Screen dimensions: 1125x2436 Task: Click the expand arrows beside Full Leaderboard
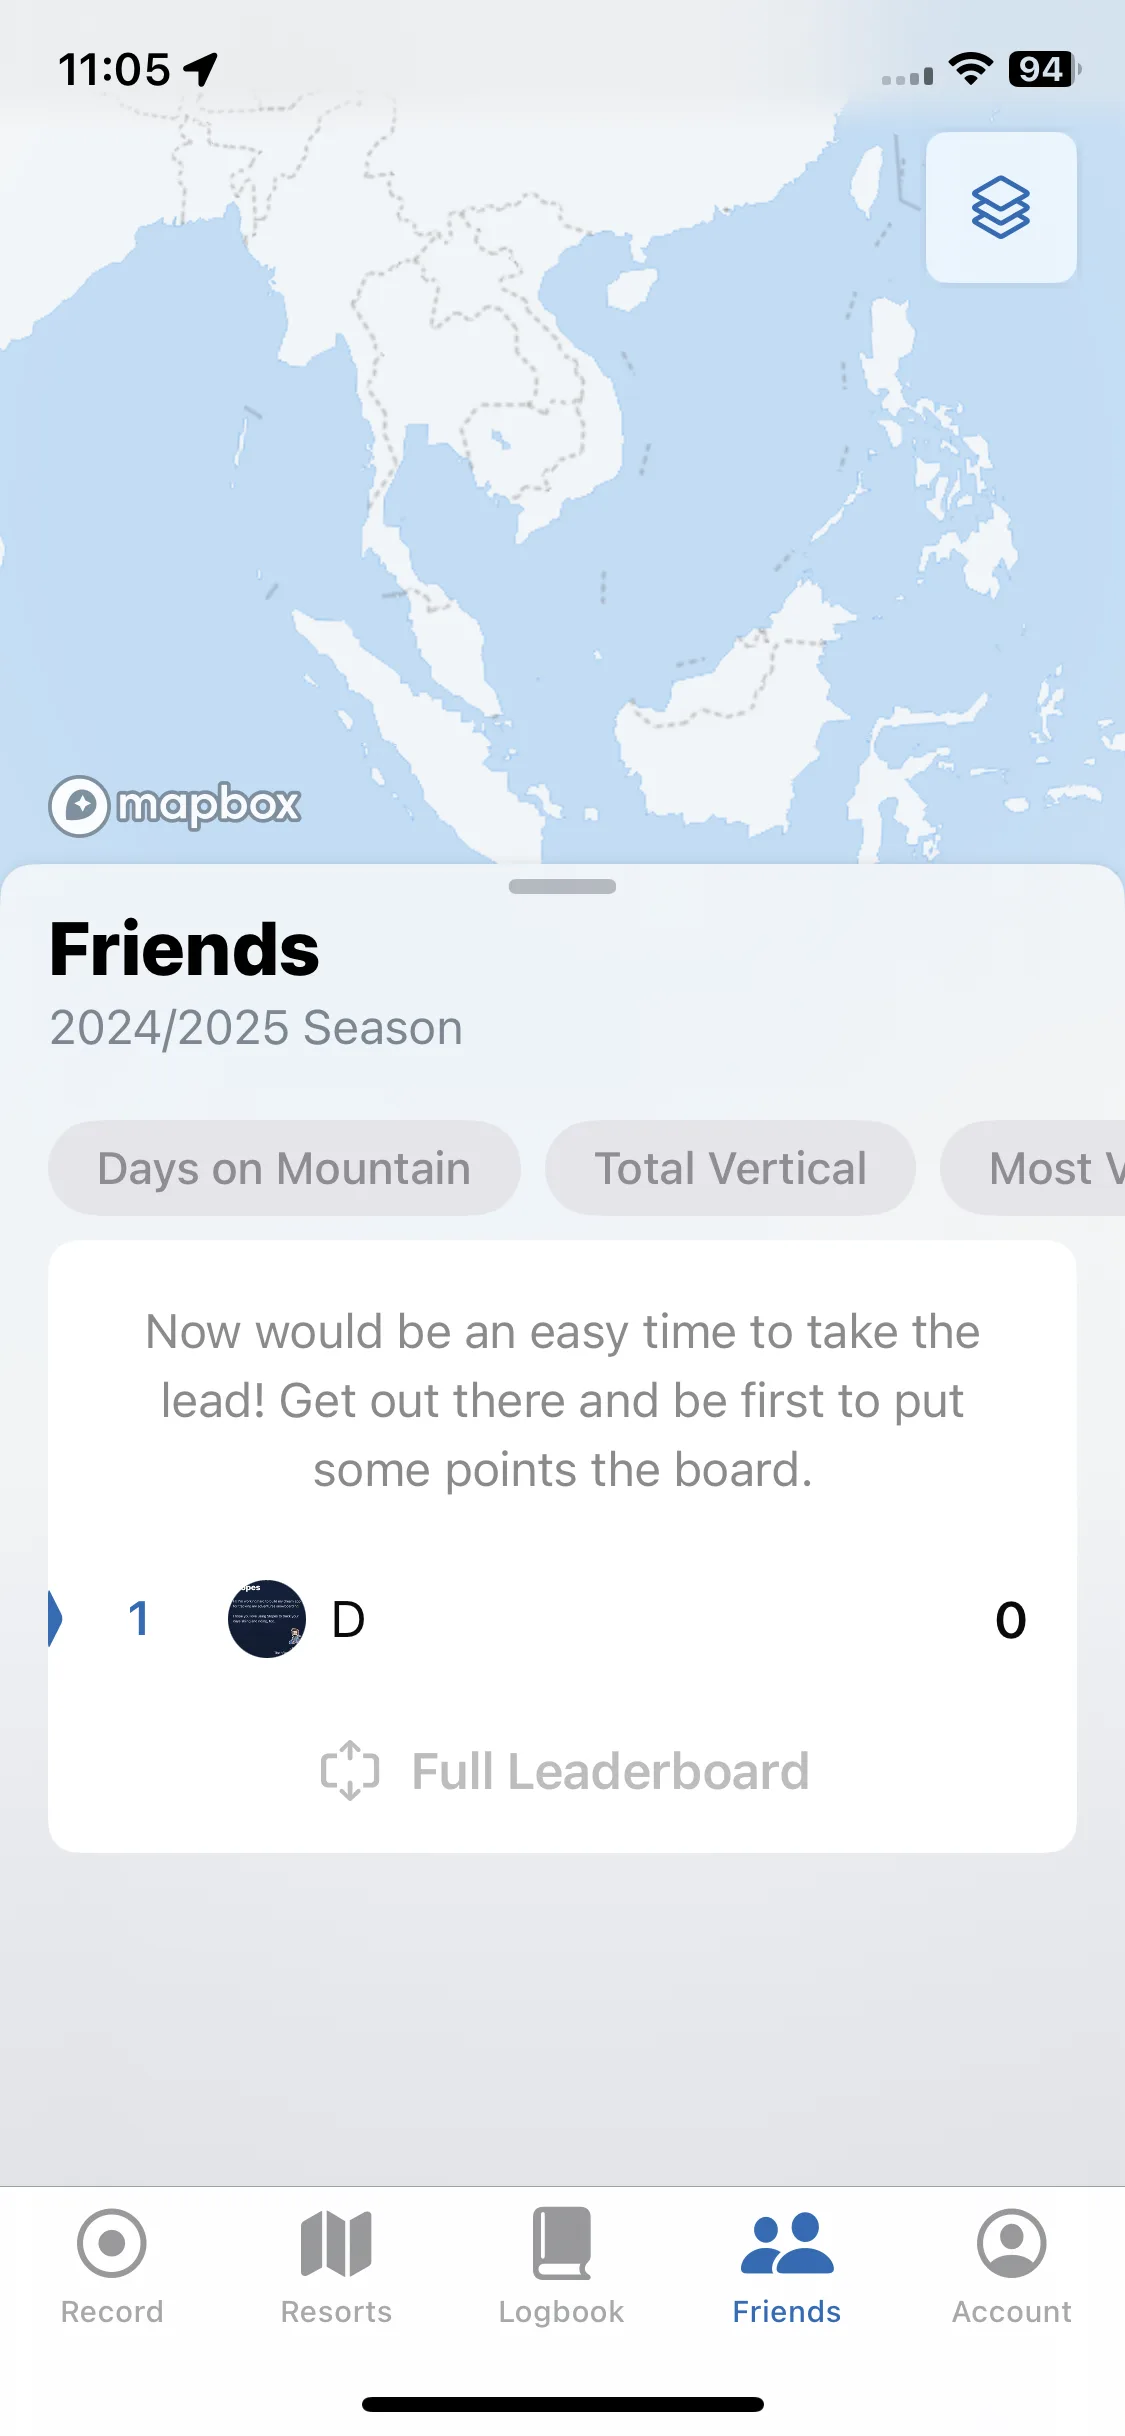350,1771
